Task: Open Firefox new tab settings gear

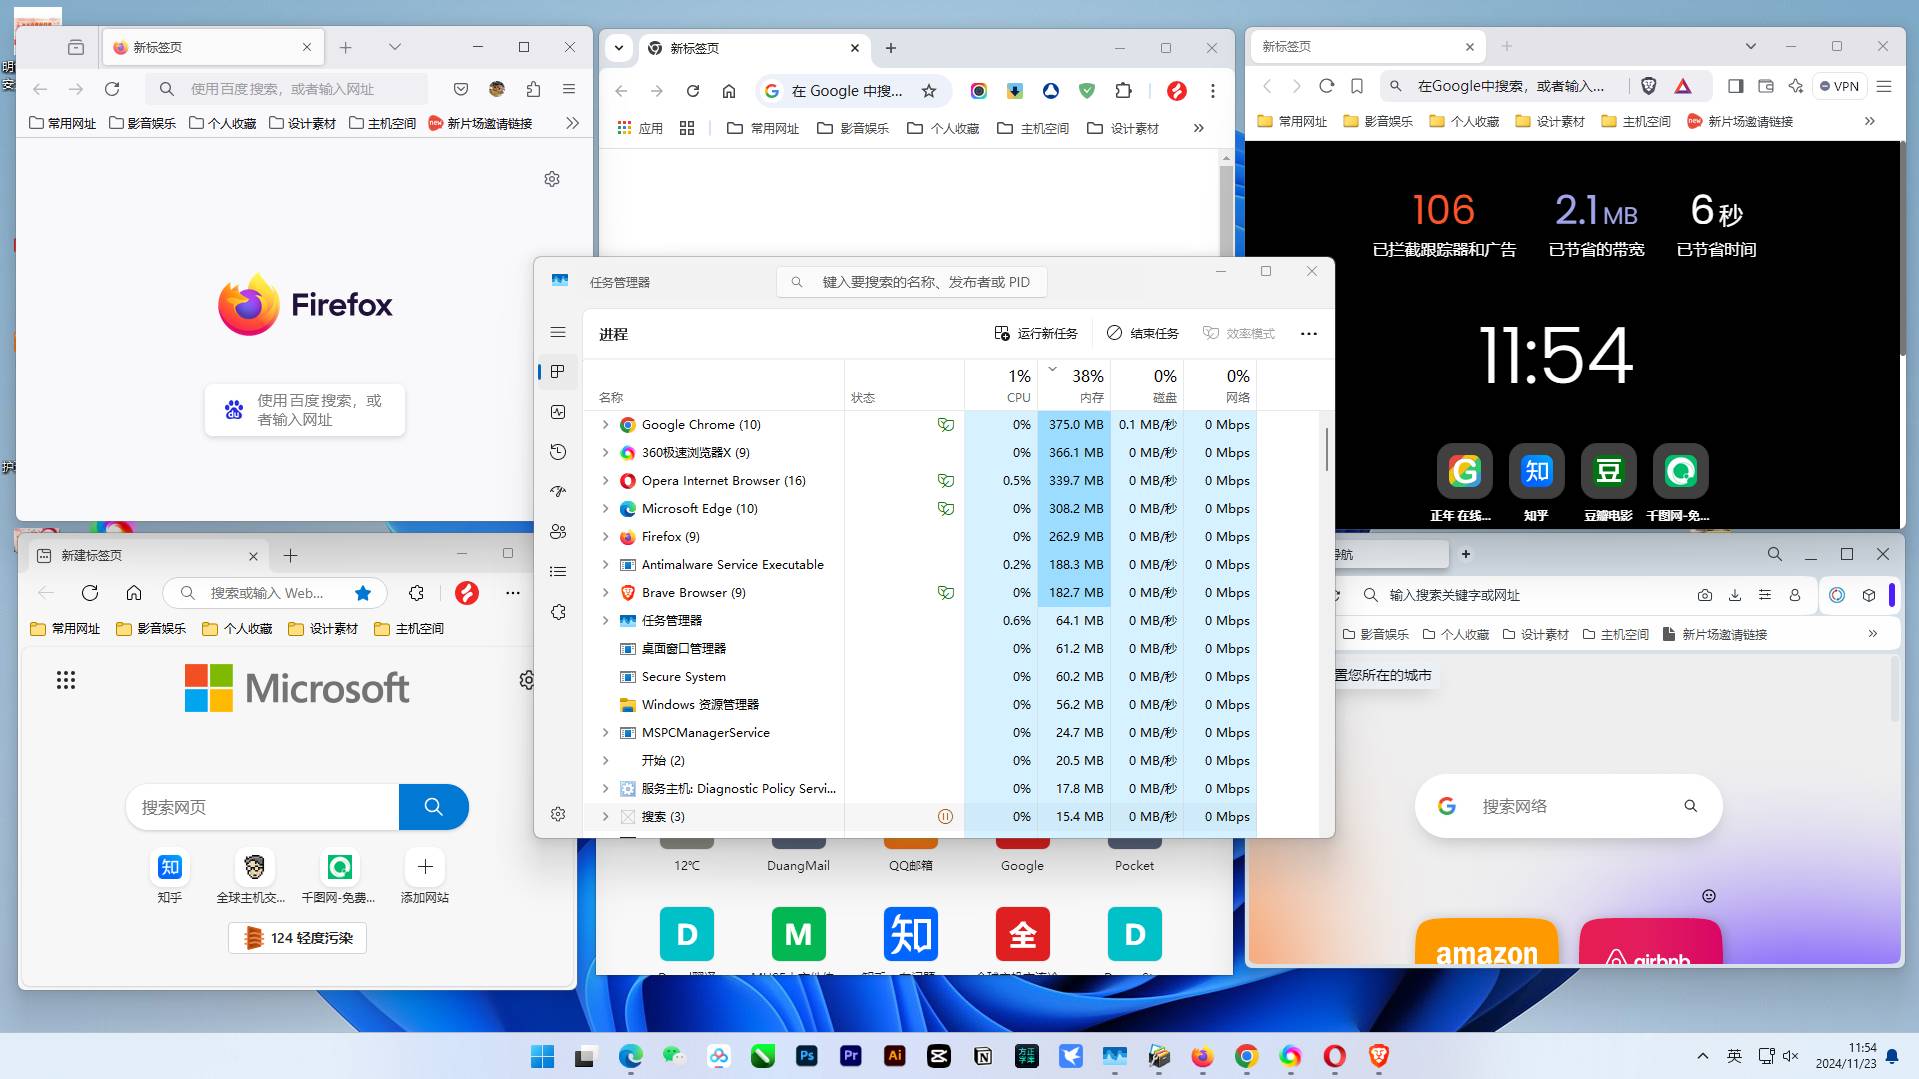Action: (x=552, y=179)
